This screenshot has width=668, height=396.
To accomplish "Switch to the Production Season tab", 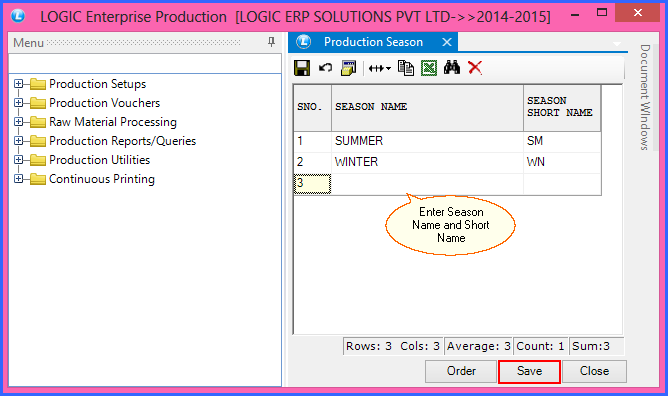I will (373, 42).
